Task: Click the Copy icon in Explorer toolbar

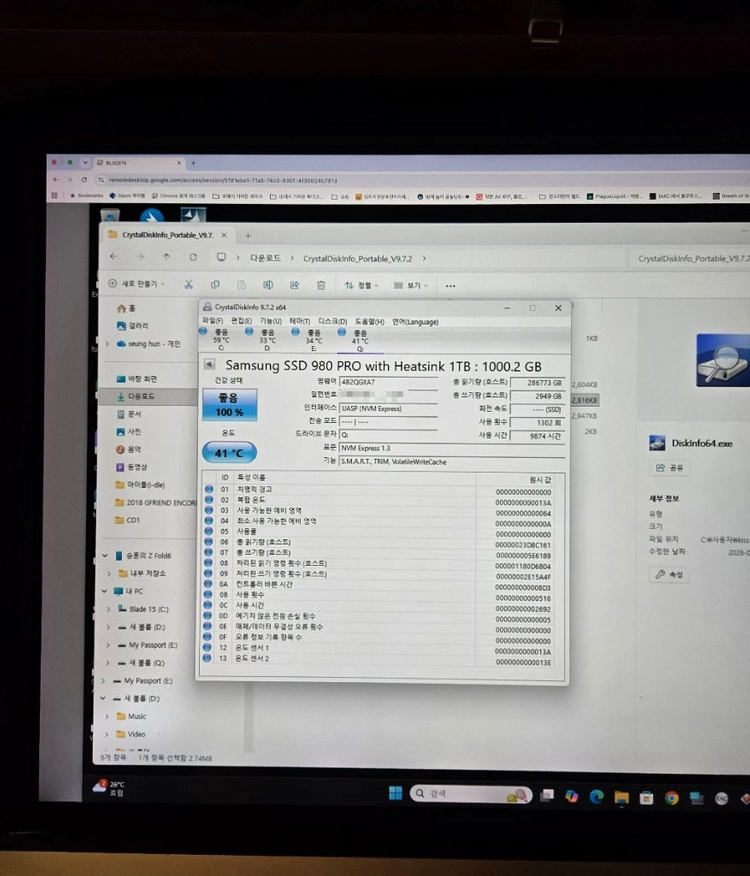Action: pyautogui.click(x=215, y=285)
